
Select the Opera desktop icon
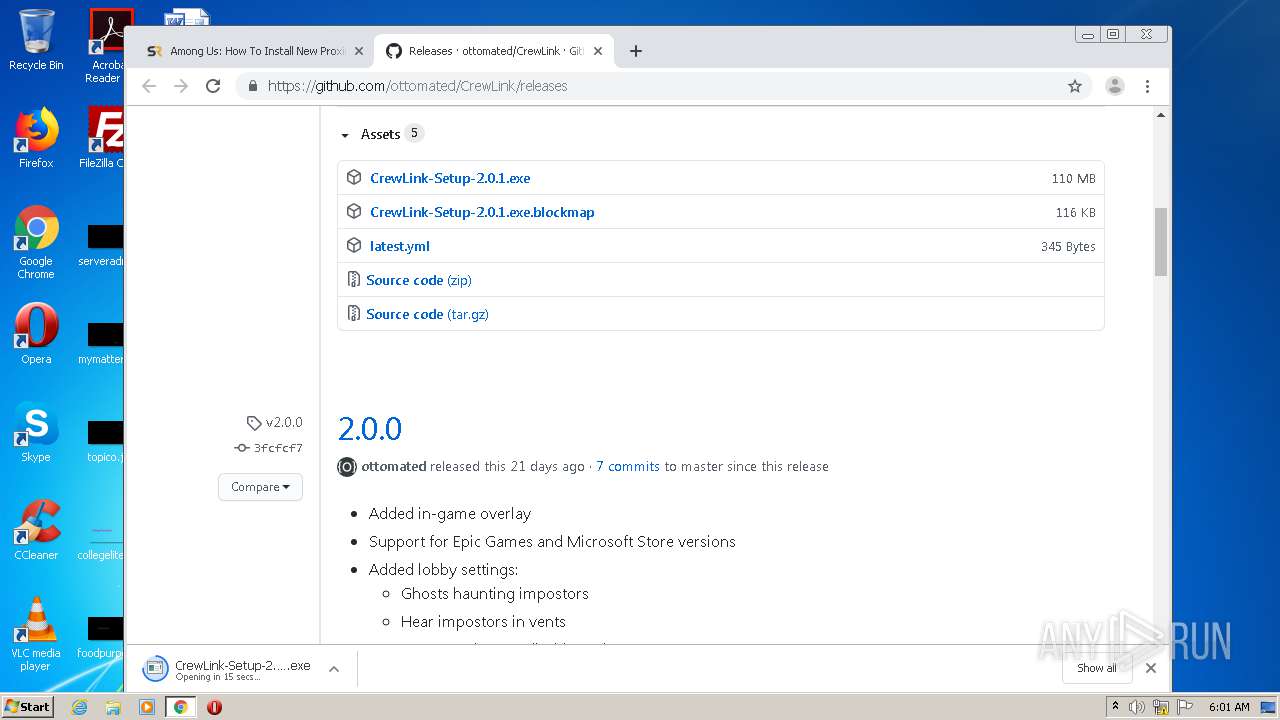36,334
